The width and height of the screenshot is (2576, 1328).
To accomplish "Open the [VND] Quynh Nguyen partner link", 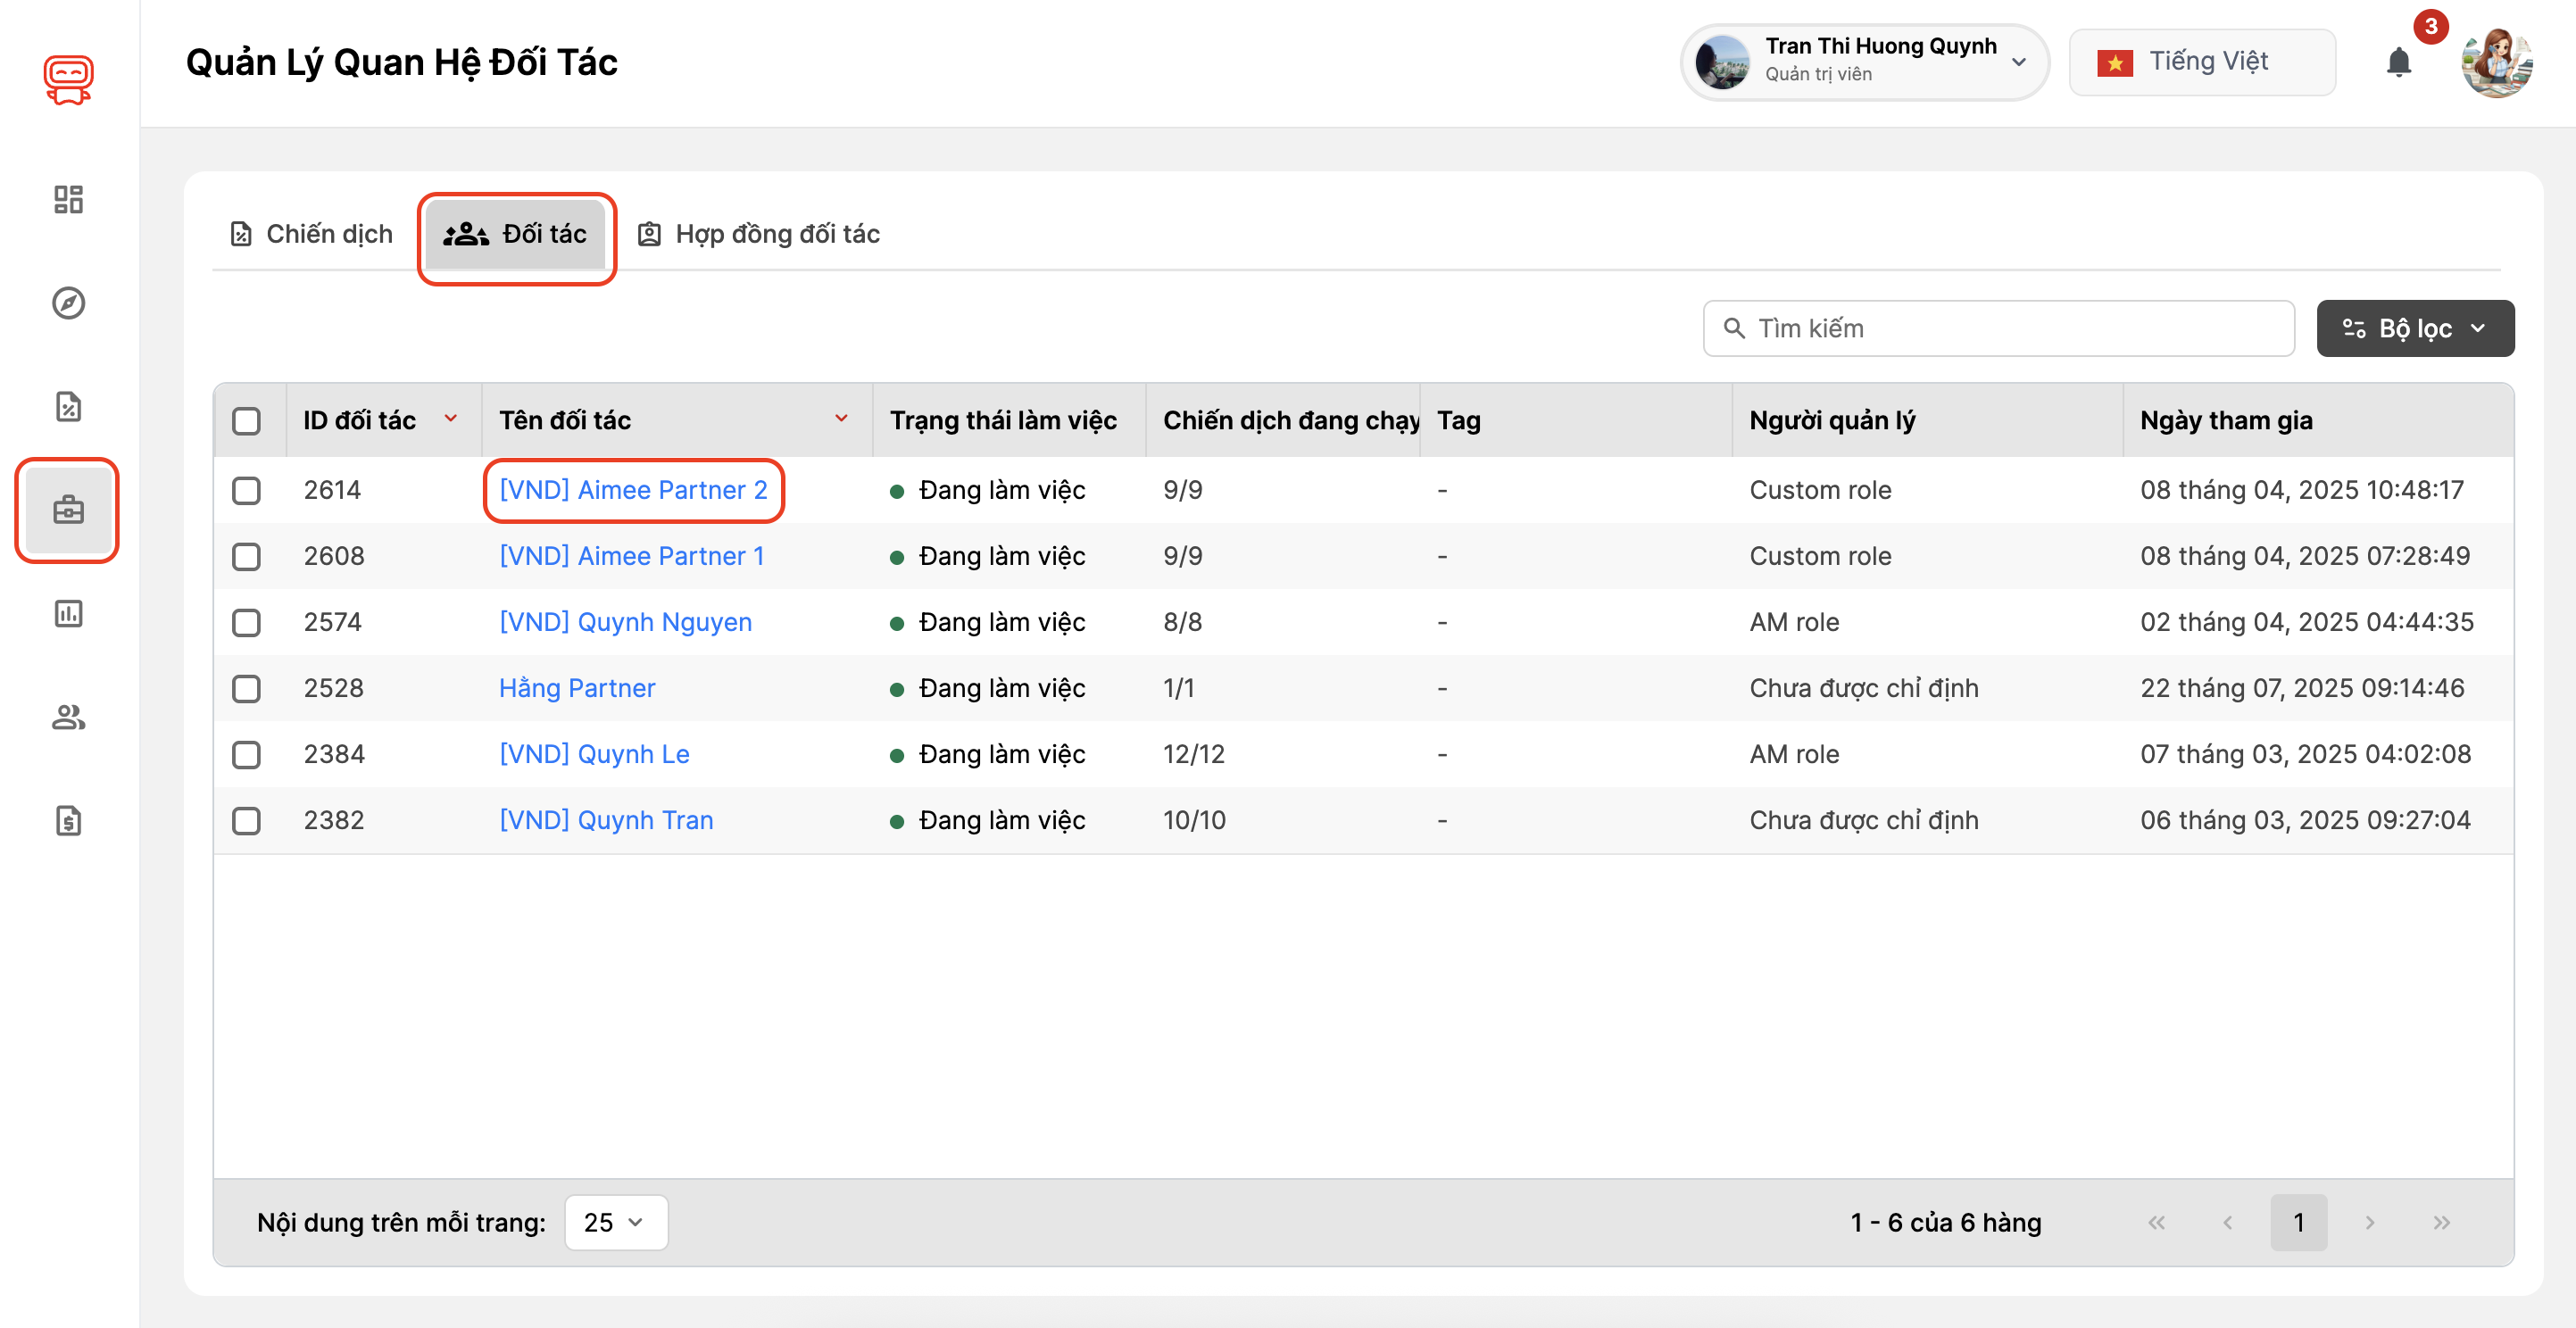I will tap(625, 622).
